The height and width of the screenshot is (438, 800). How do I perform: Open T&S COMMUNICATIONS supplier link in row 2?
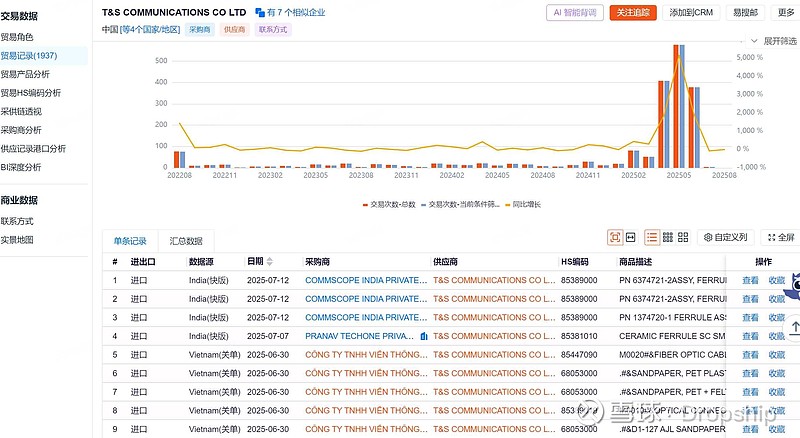click(494, 299)
